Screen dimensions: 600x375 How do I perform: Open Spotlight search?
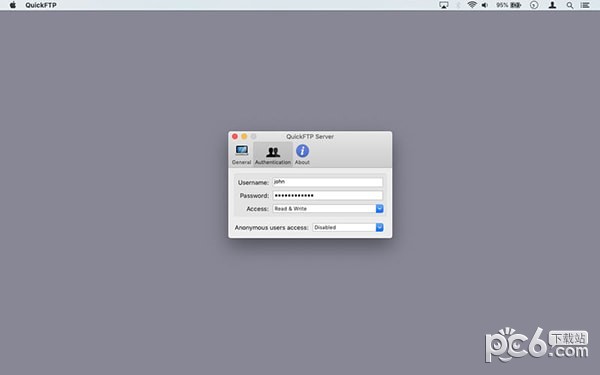[570, 5]
